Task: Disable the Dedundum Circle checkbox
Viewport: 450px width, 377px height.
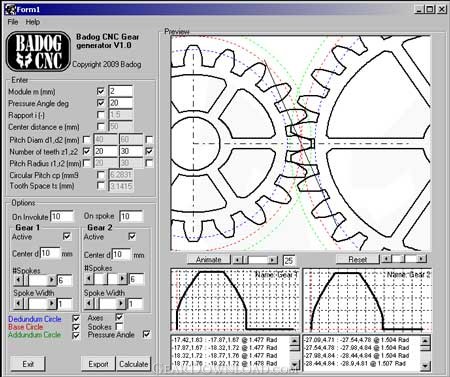Action: [x=76, y=318]
